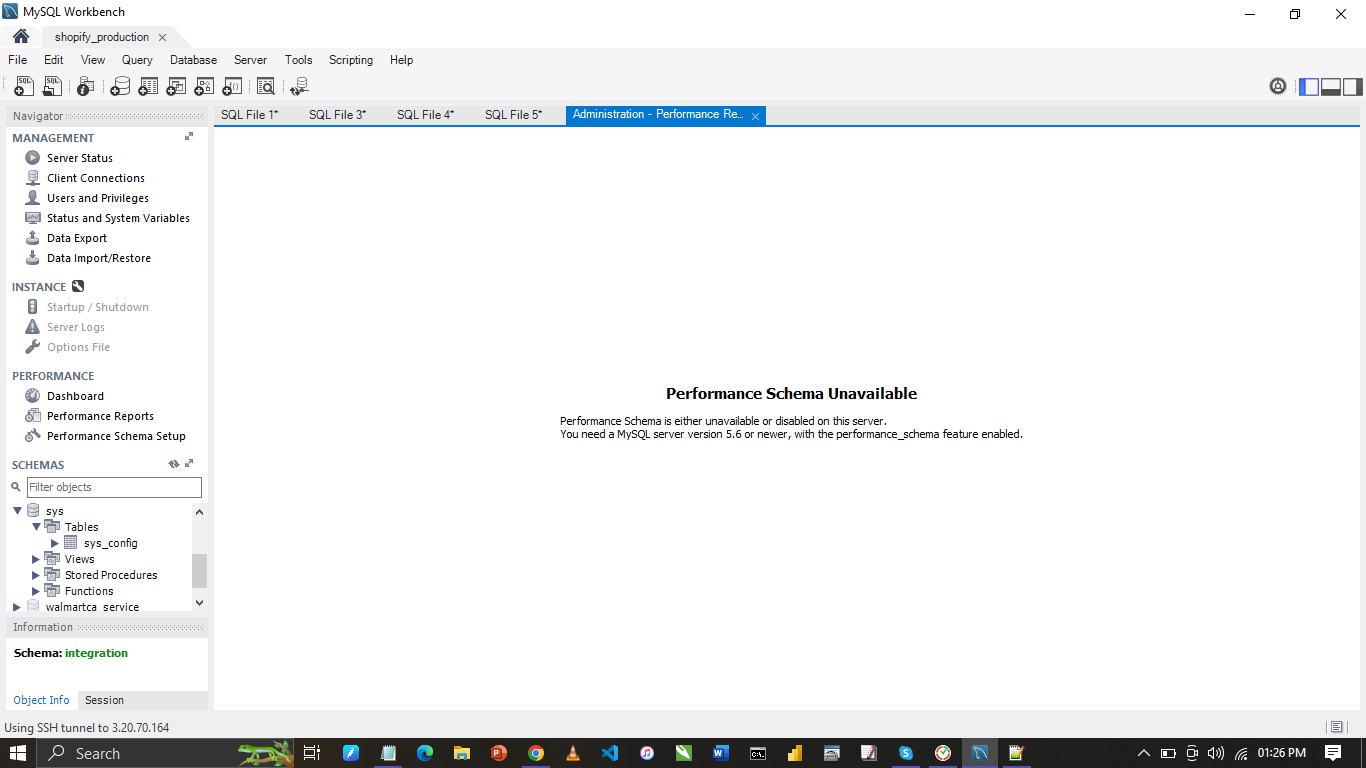
Task: Click the Startup / Shutdown item
Action: pos(98,307)
